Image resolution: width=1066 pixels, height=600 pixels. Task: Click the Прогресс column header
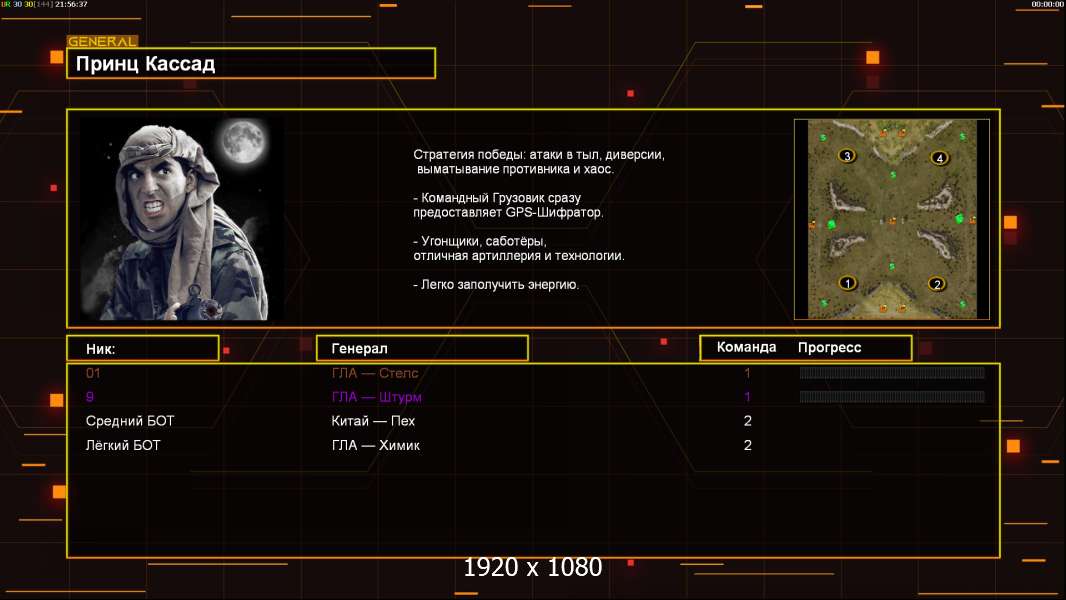829,347
